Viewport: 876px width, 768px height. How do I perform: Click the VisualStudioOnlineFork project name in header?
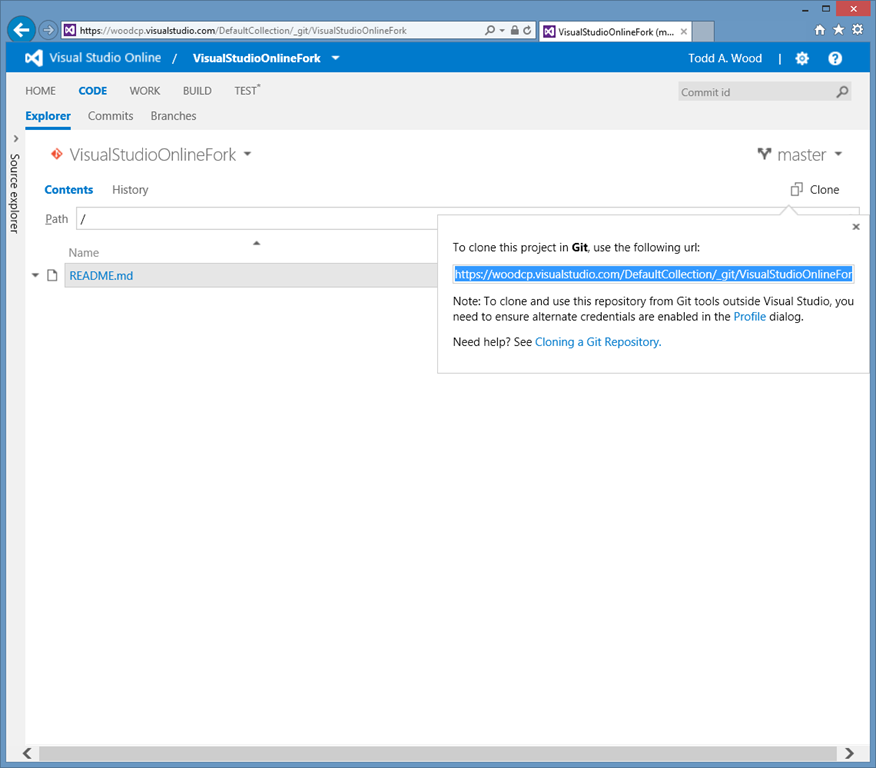click(x=256, y=58)
